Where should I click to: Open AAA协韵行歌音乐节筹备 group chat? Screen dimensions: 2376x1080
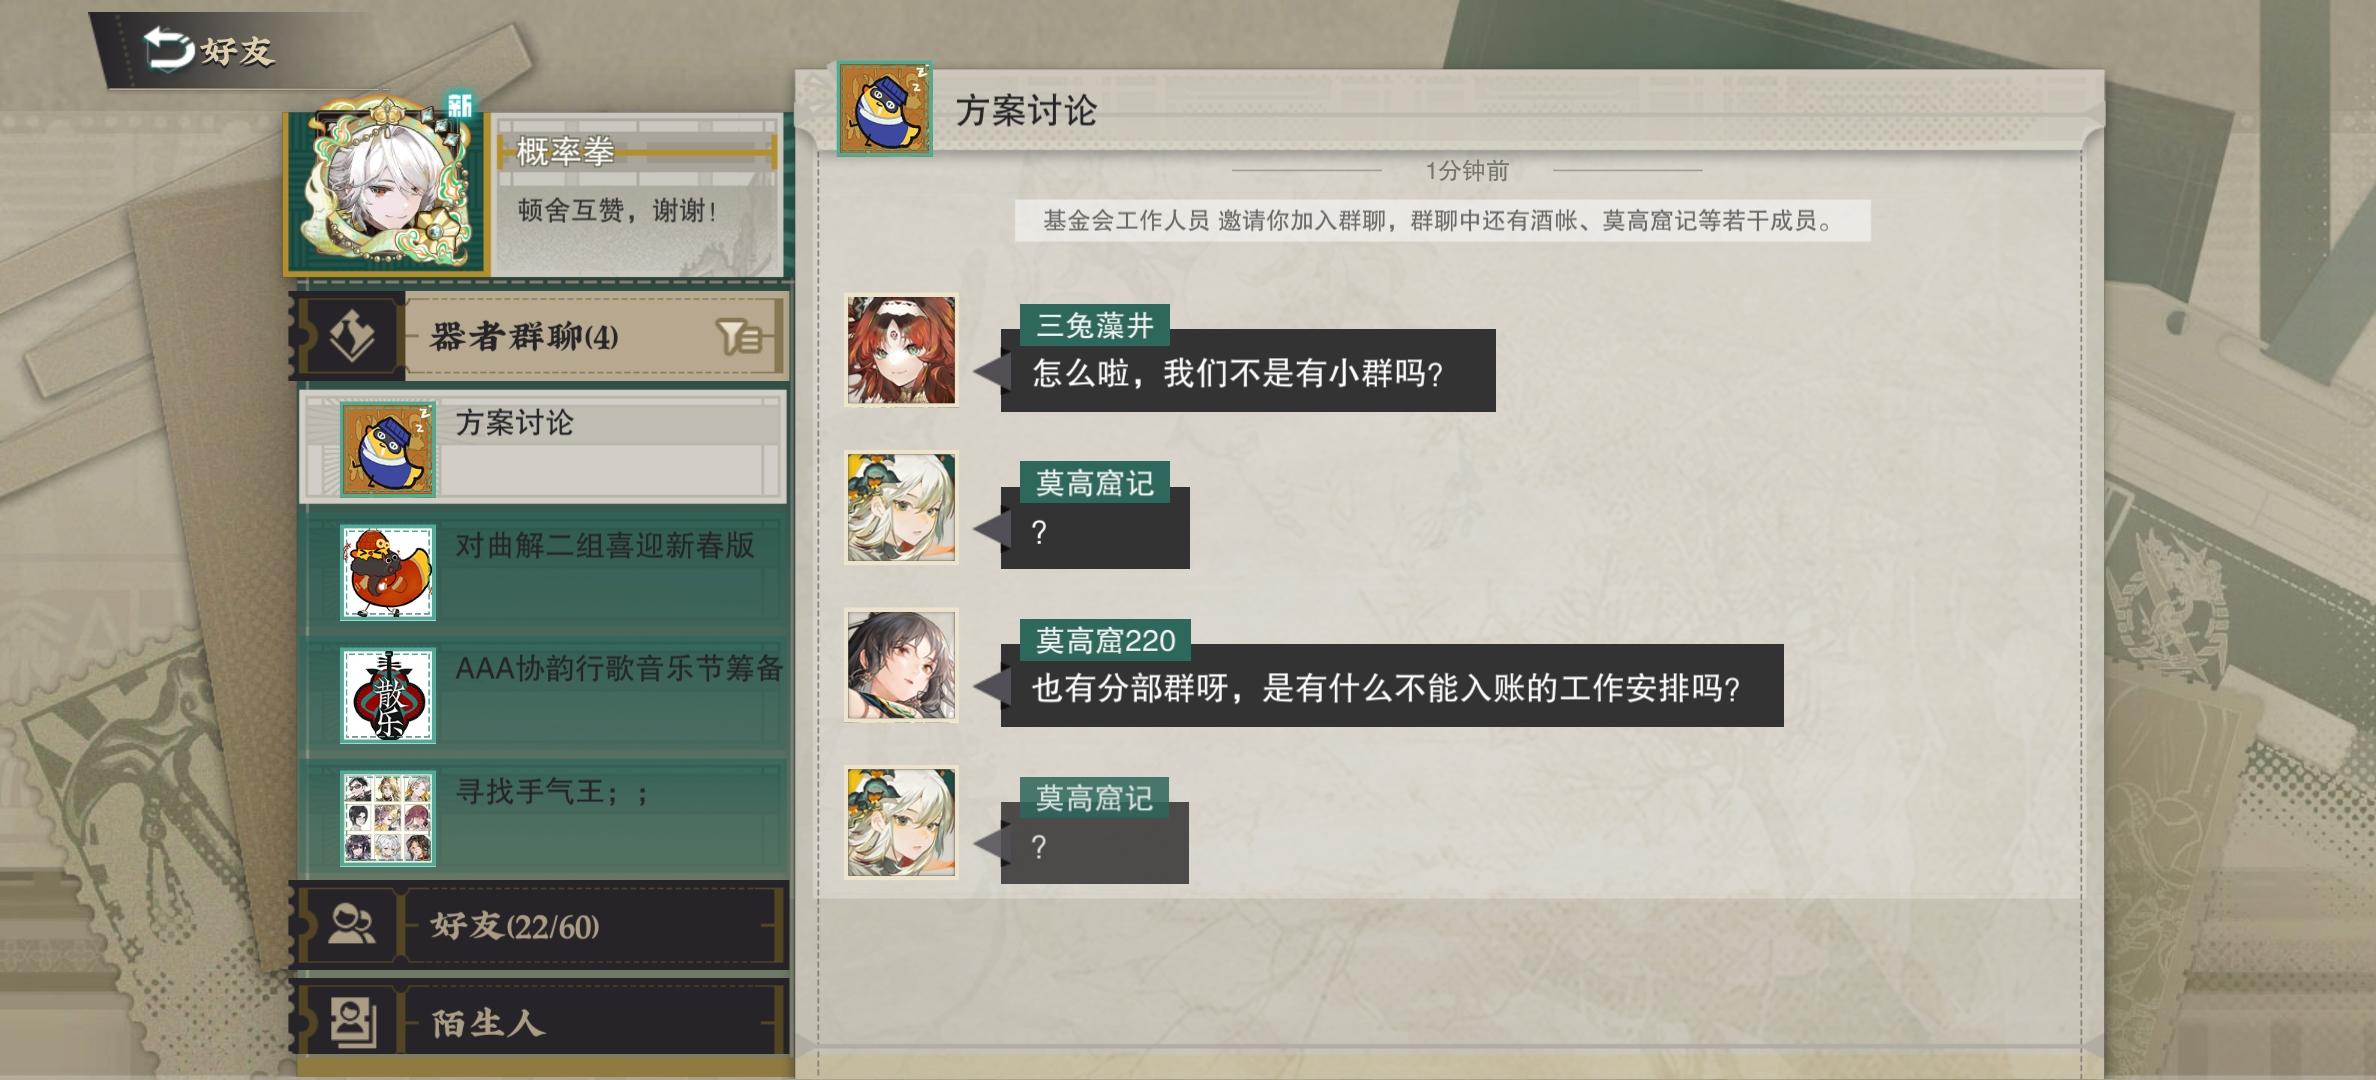[x=543, y=694]
